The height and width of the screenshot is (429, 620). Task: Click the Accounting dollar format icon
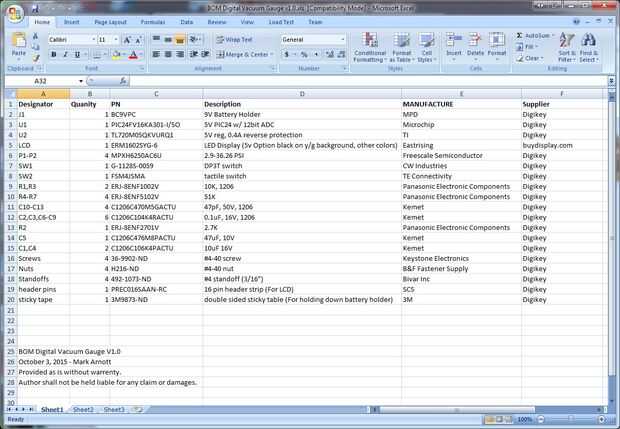click(286, 55)
